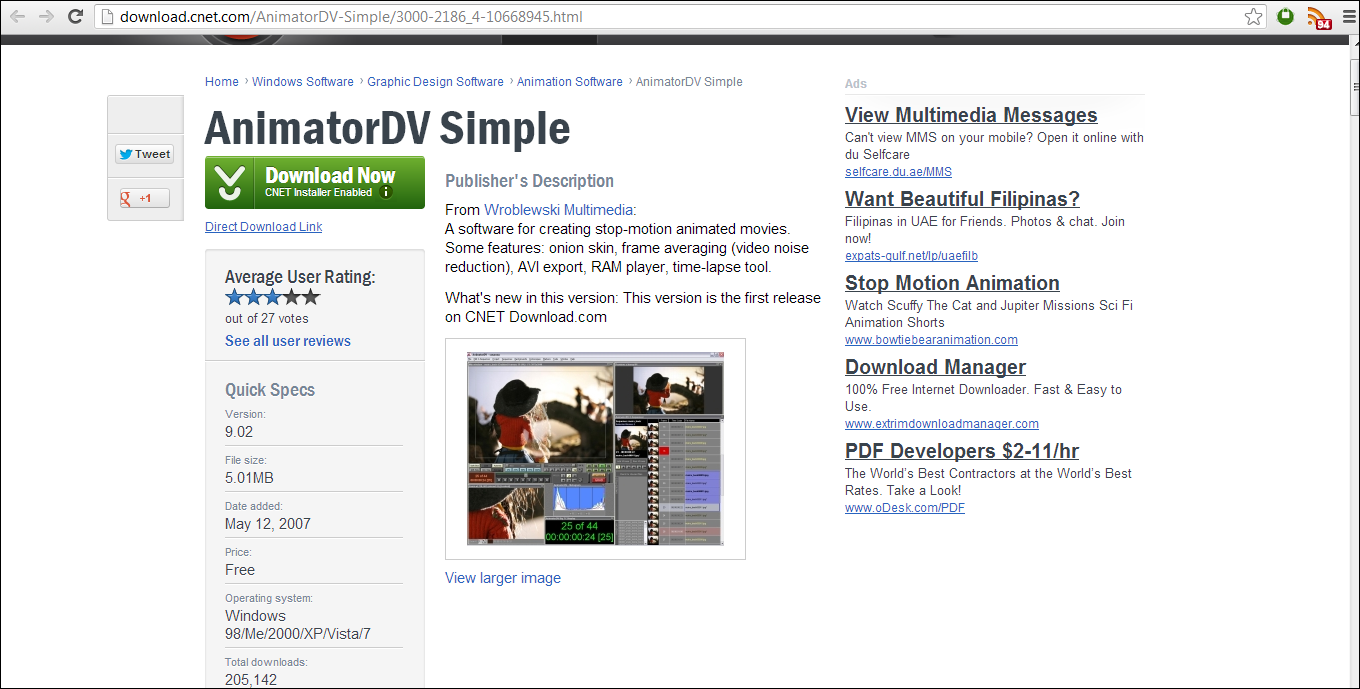Image resolution: width=1360 pixels, height=689 pixels.
Task: Click the green extension icon in the toolbar
Action: tap(1286, 16)
